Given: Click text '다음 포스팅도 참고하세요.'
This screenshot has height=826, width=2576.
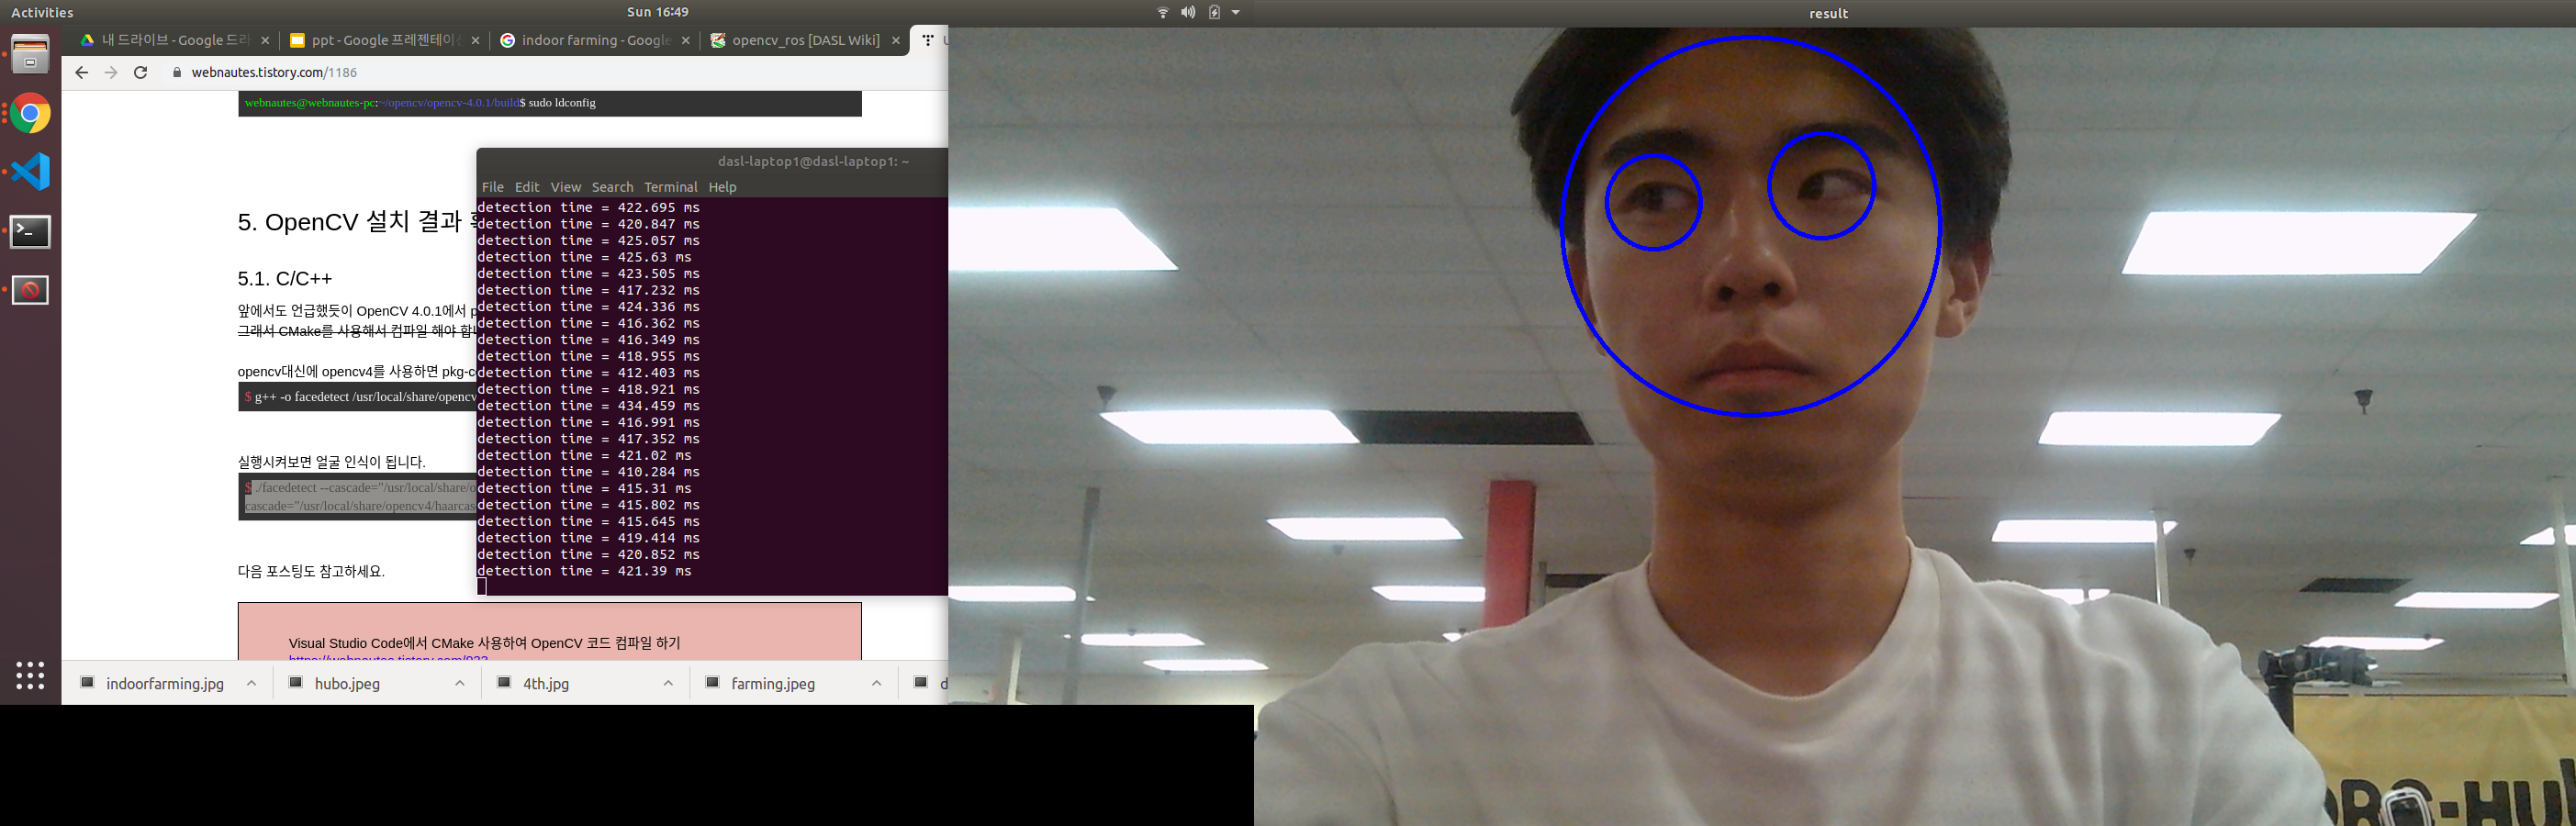Looking at the screenshot, I should coord(311,571).
